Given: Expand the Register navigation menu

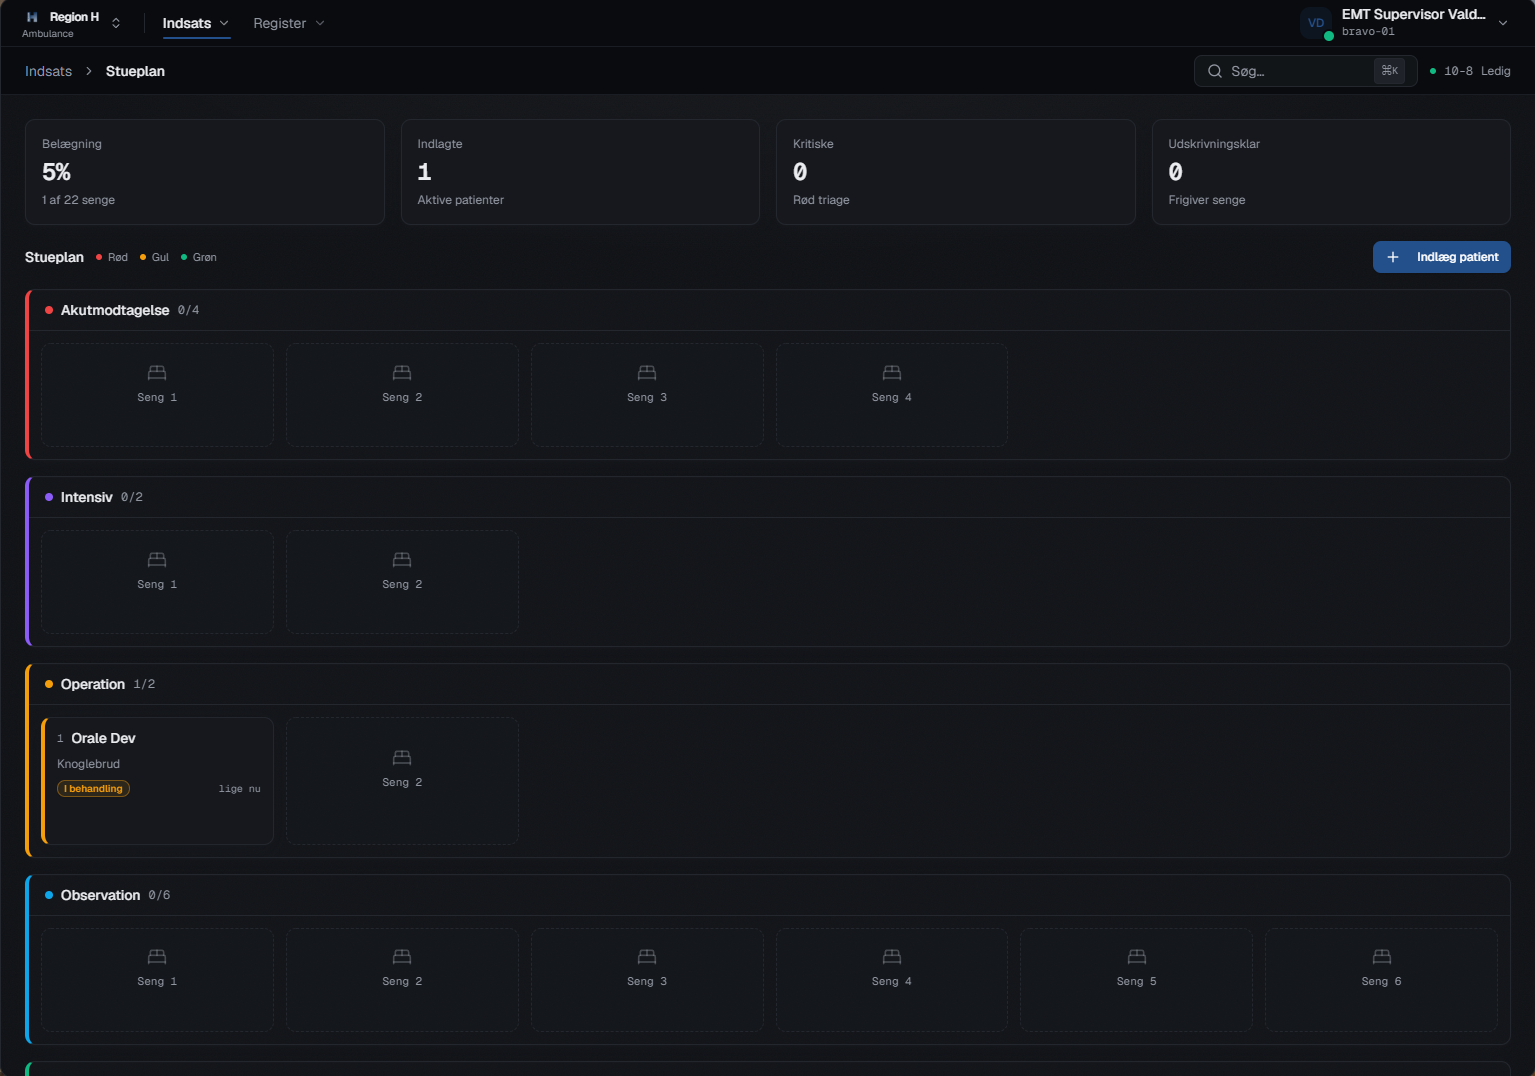Looking at the screenshot, I should [288, 23].
